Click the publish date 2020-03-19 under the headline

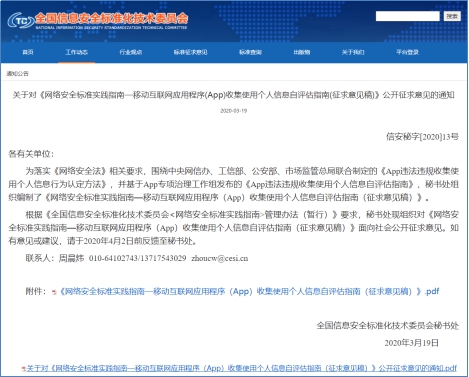tap(233, 111)
